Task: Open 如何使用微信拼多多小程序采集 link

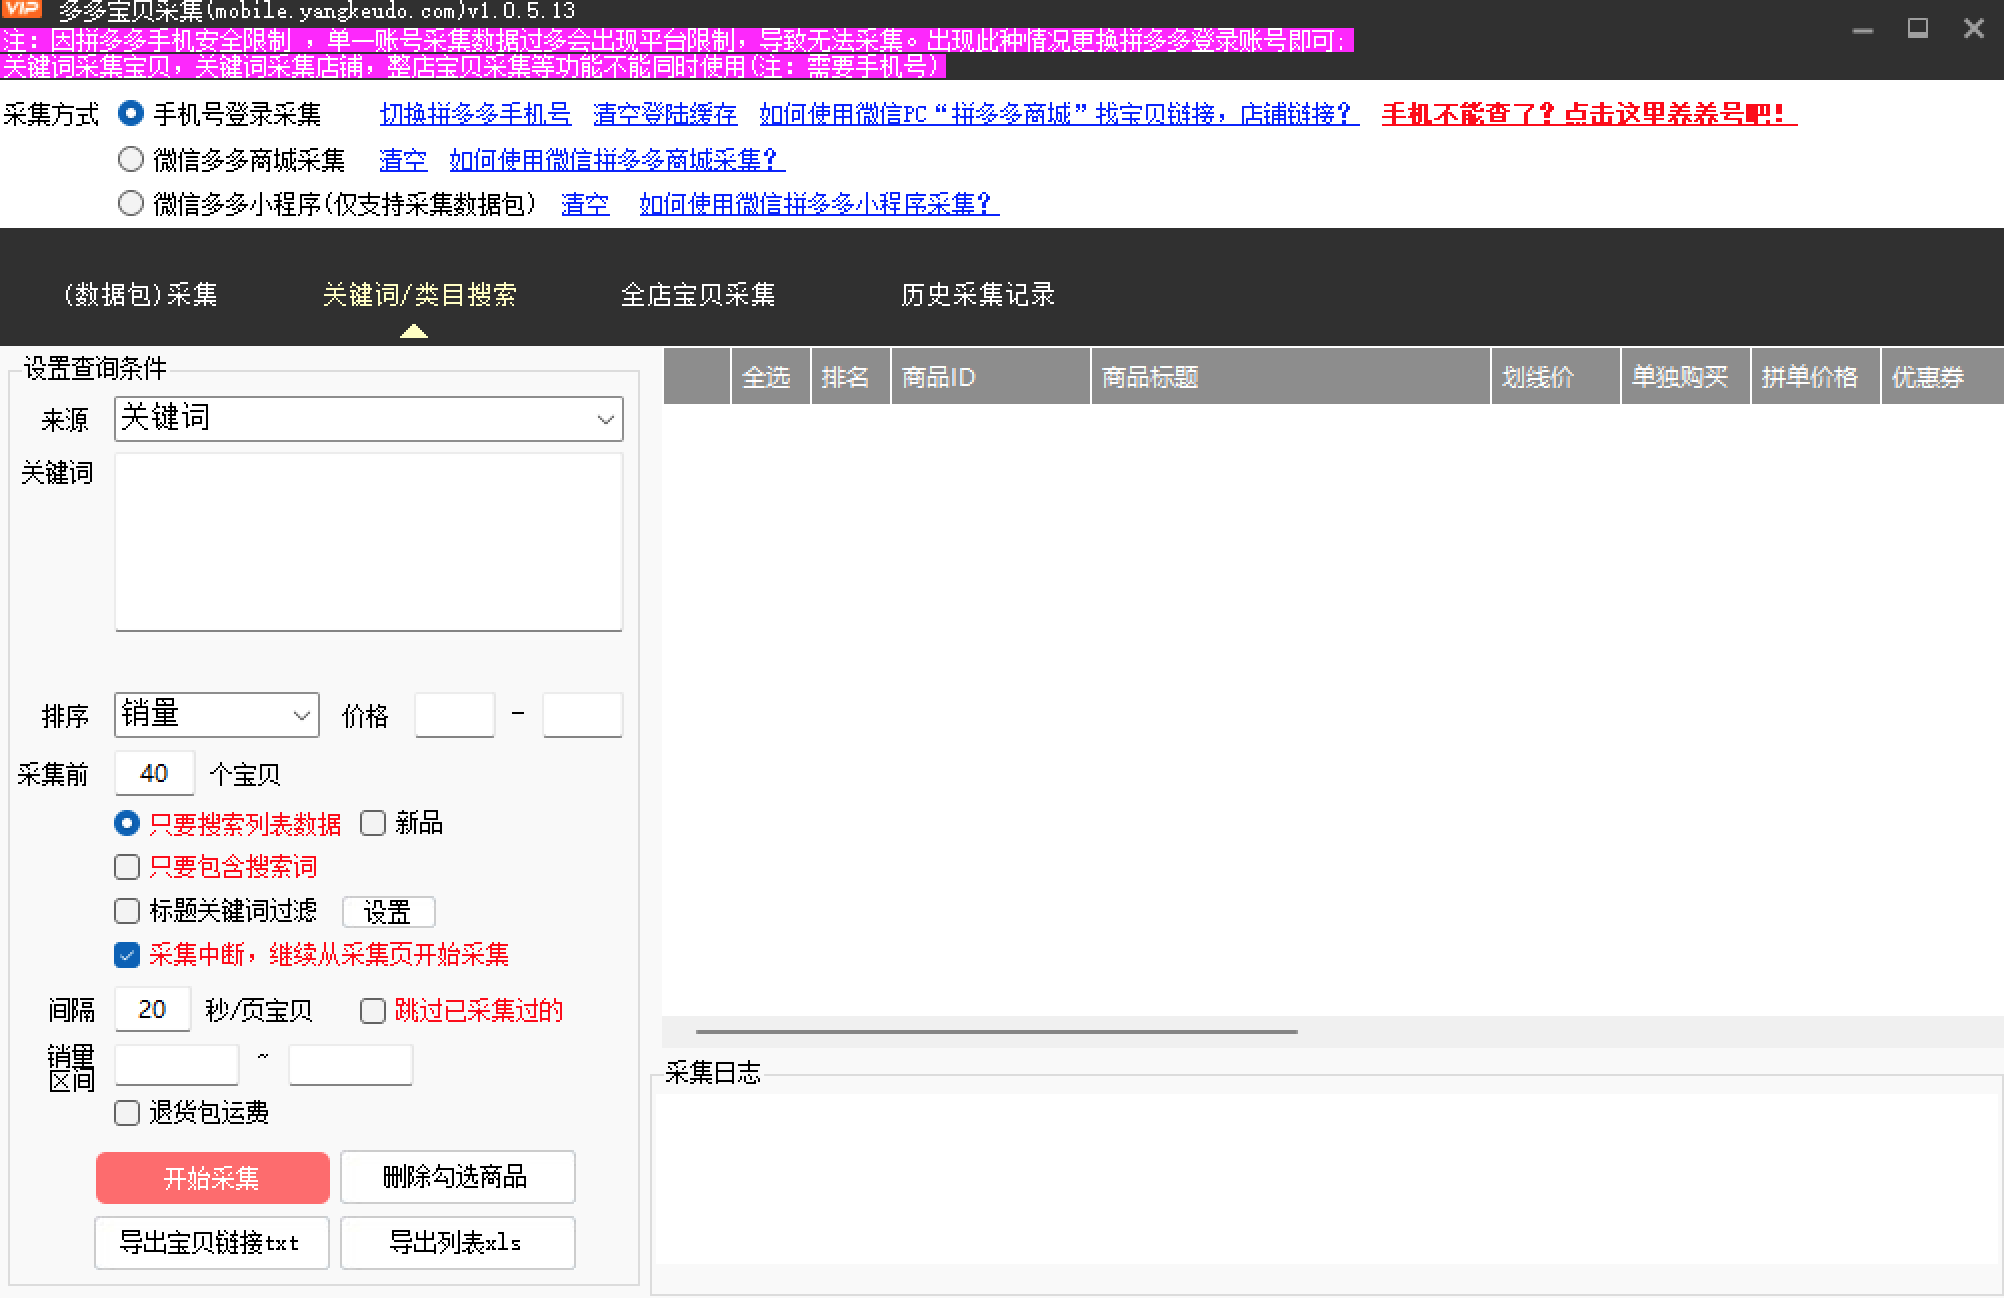Action: 819,205
